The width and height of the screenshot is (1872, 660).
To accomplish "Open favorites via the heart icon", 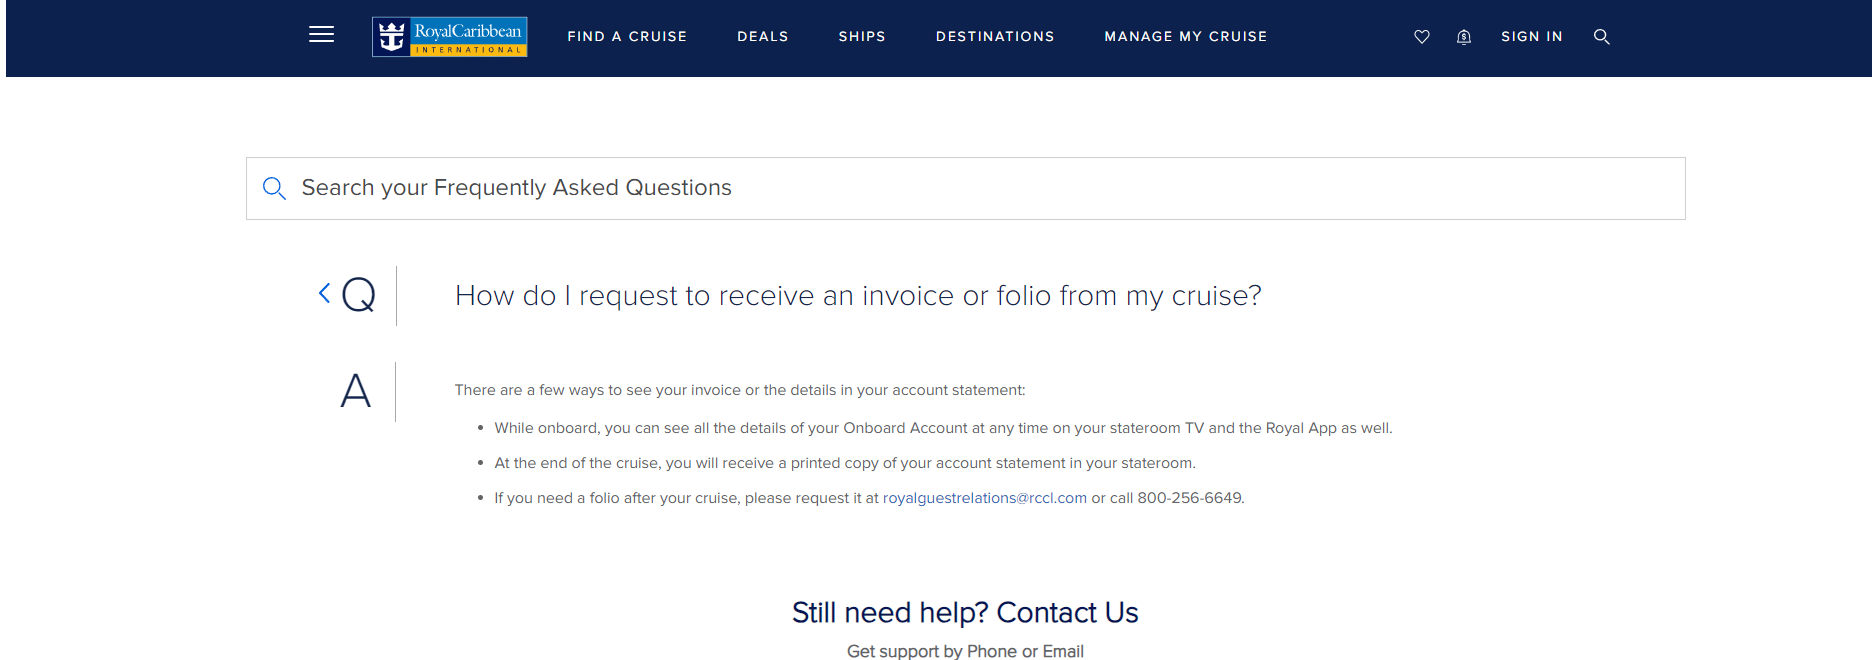I will [x=1421, y=37].
